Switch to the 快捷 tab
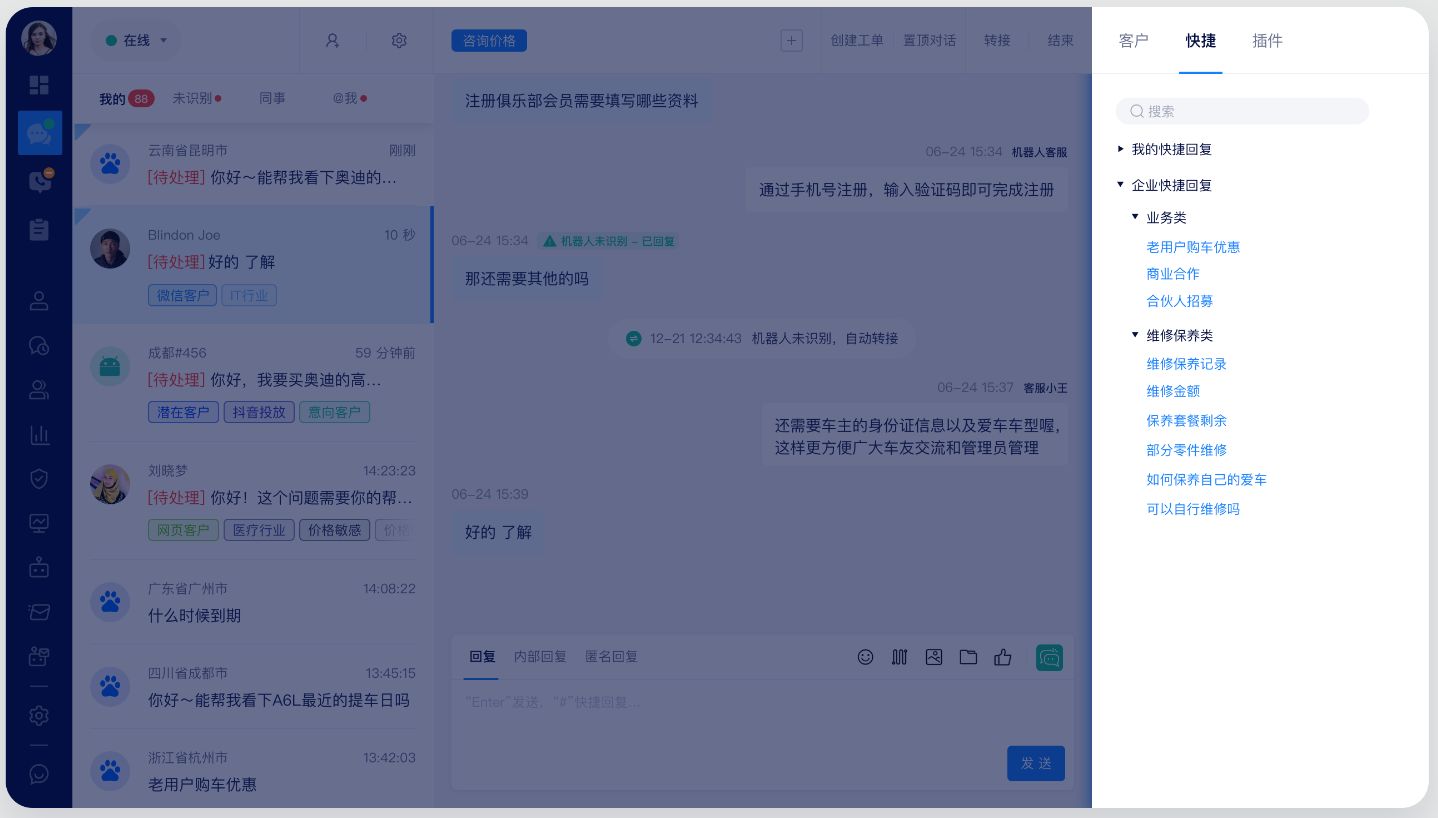Image resolution: width=1438 pixels, height=818 pixels. pyautogui.click(x=1201, y=41)
